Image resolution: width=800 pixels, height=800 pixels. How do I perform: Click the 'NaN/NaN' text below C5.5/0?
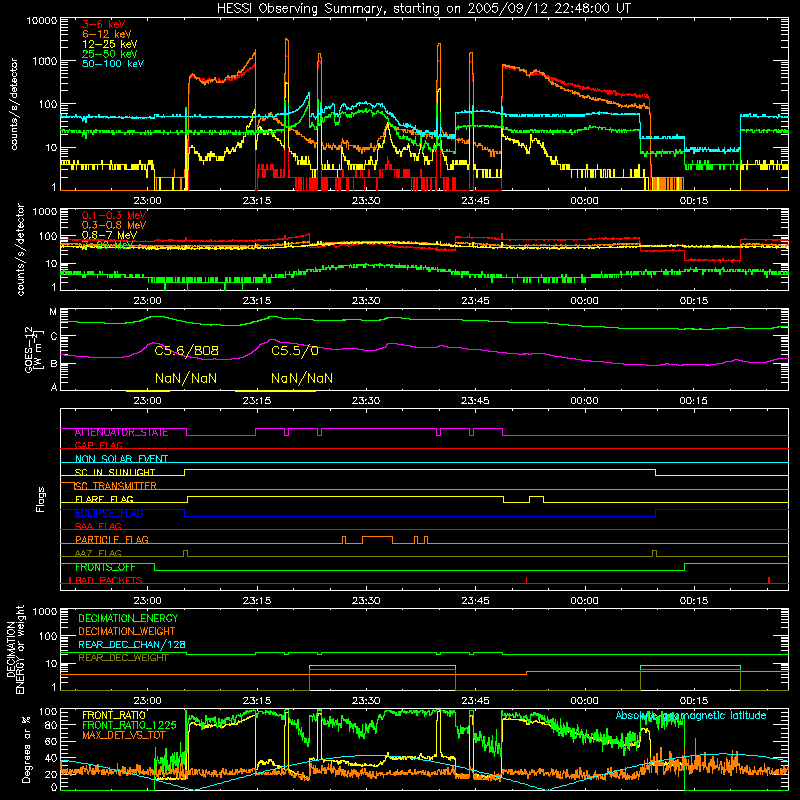302,378
